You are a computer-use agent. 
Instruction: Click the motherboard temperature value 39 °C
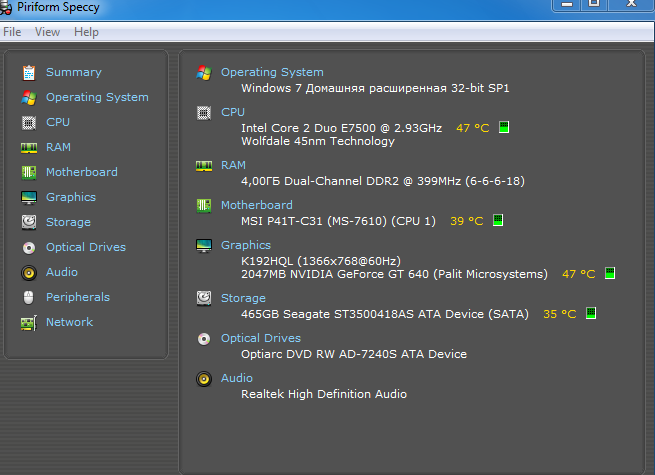tap(467, 221)
